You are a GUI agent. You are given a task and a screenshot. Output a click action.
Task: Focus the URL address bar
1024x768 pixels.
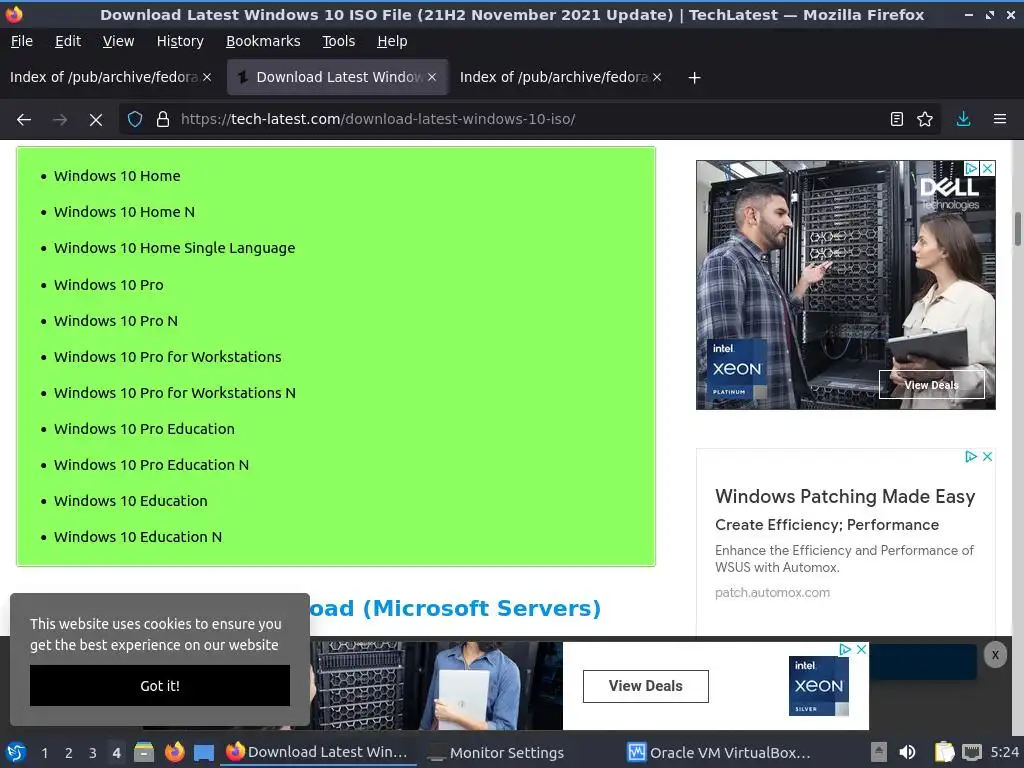[529, 119]
